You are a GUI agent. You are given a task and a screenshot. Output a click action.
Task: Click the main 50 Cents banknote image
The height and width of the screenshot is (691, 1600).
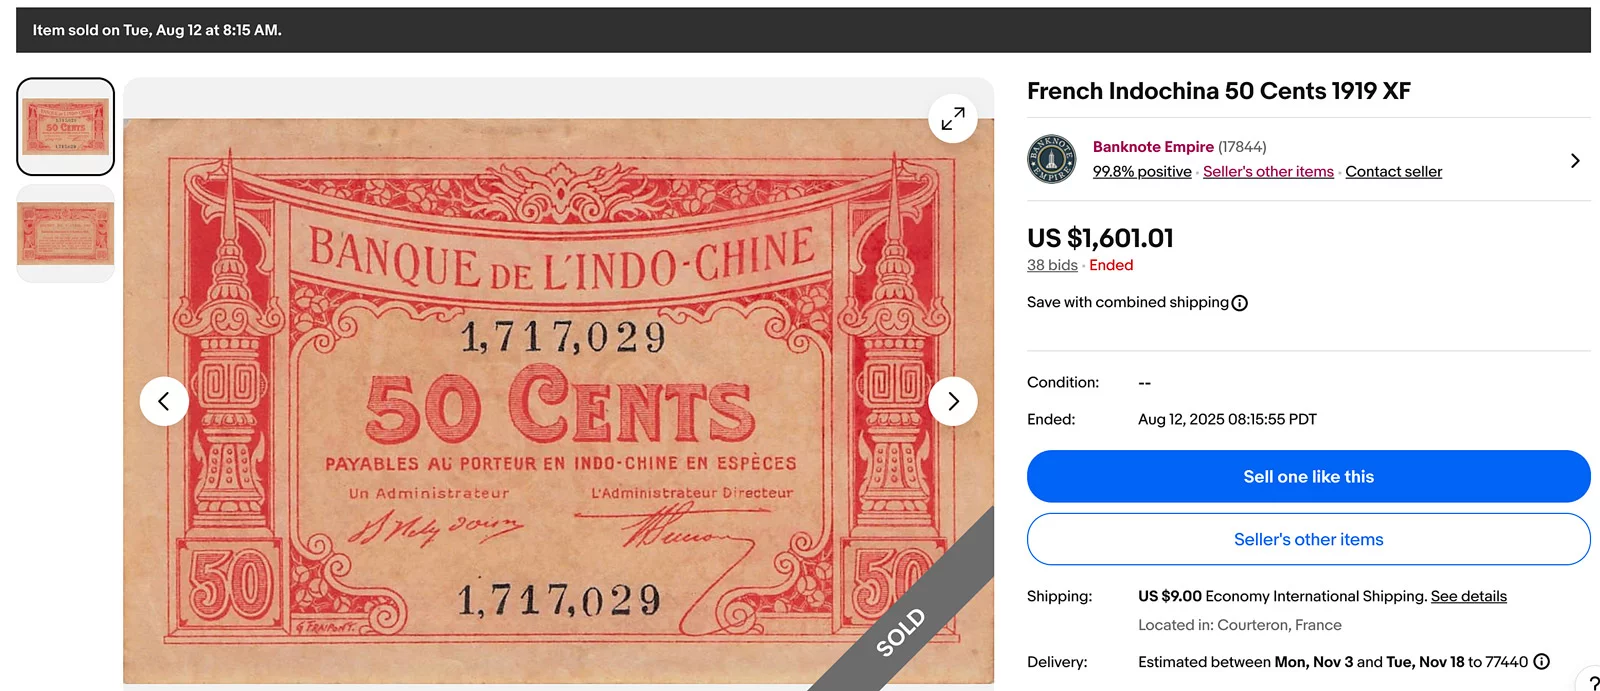[x=558, y=401]
